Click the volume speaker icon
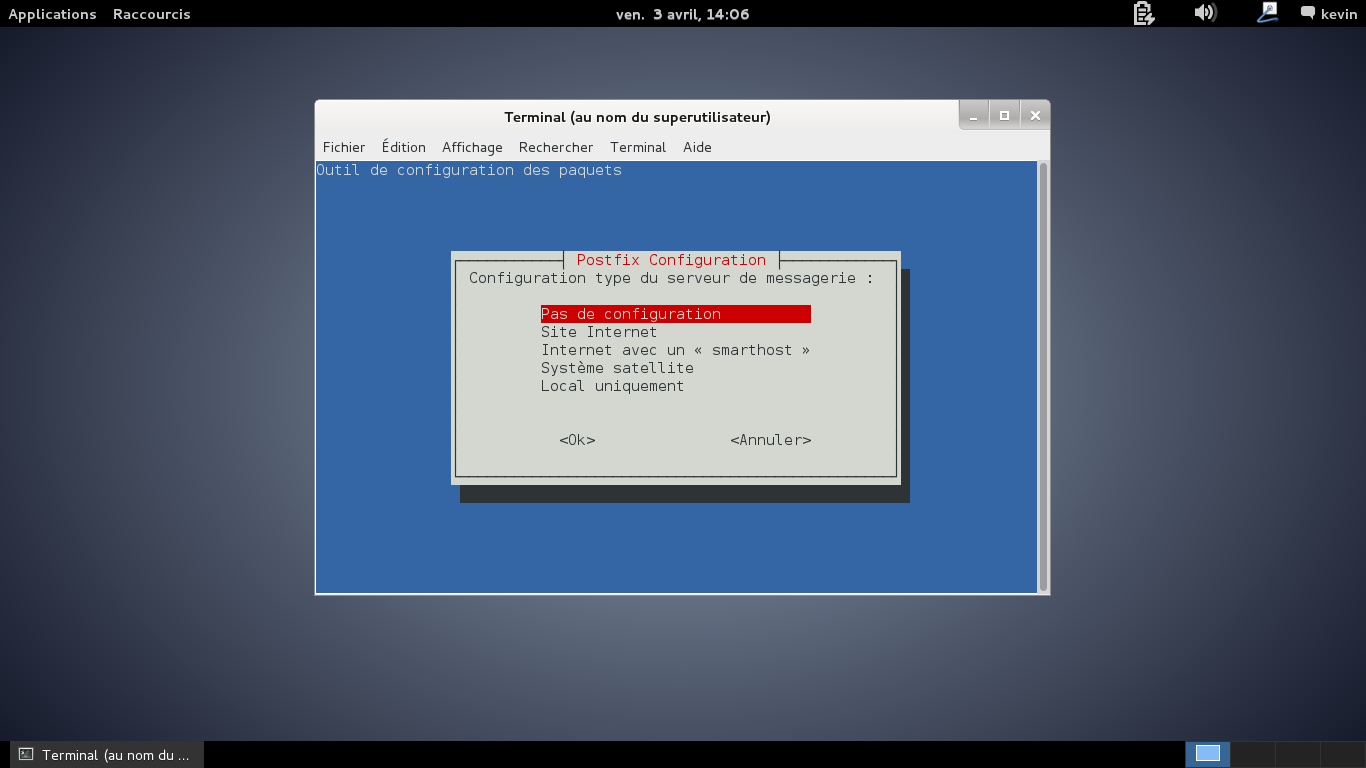The width and height of the screenshot is (1366, 768). (1205, 13)
